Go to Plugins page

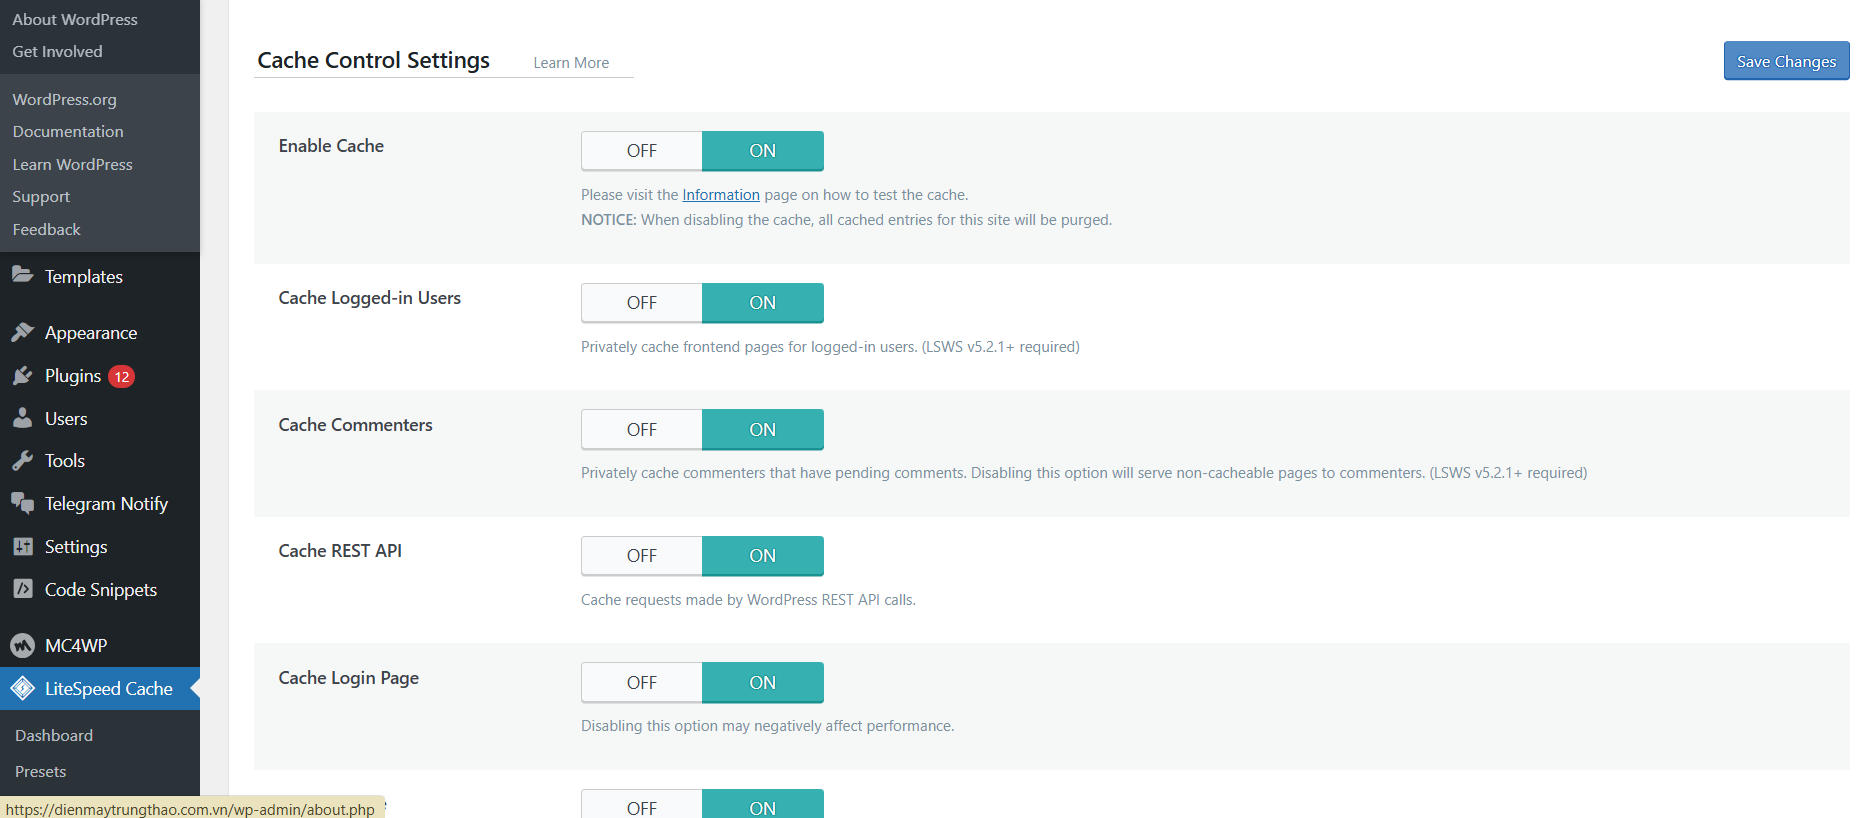click(x=73, y=376)
